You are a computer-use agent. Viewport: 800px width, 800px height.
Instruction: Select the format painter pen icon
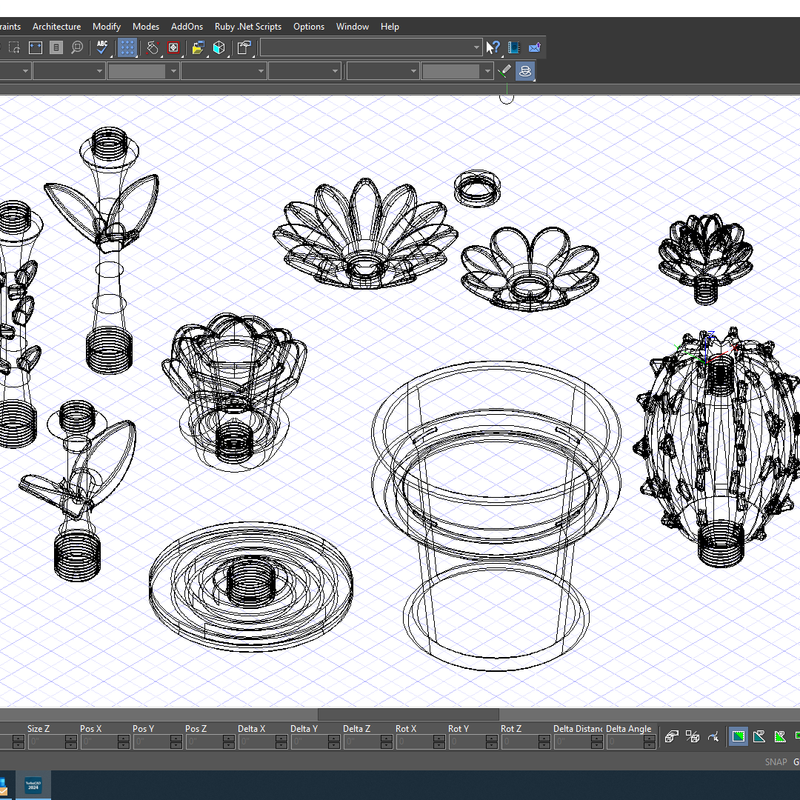(504, 71)
